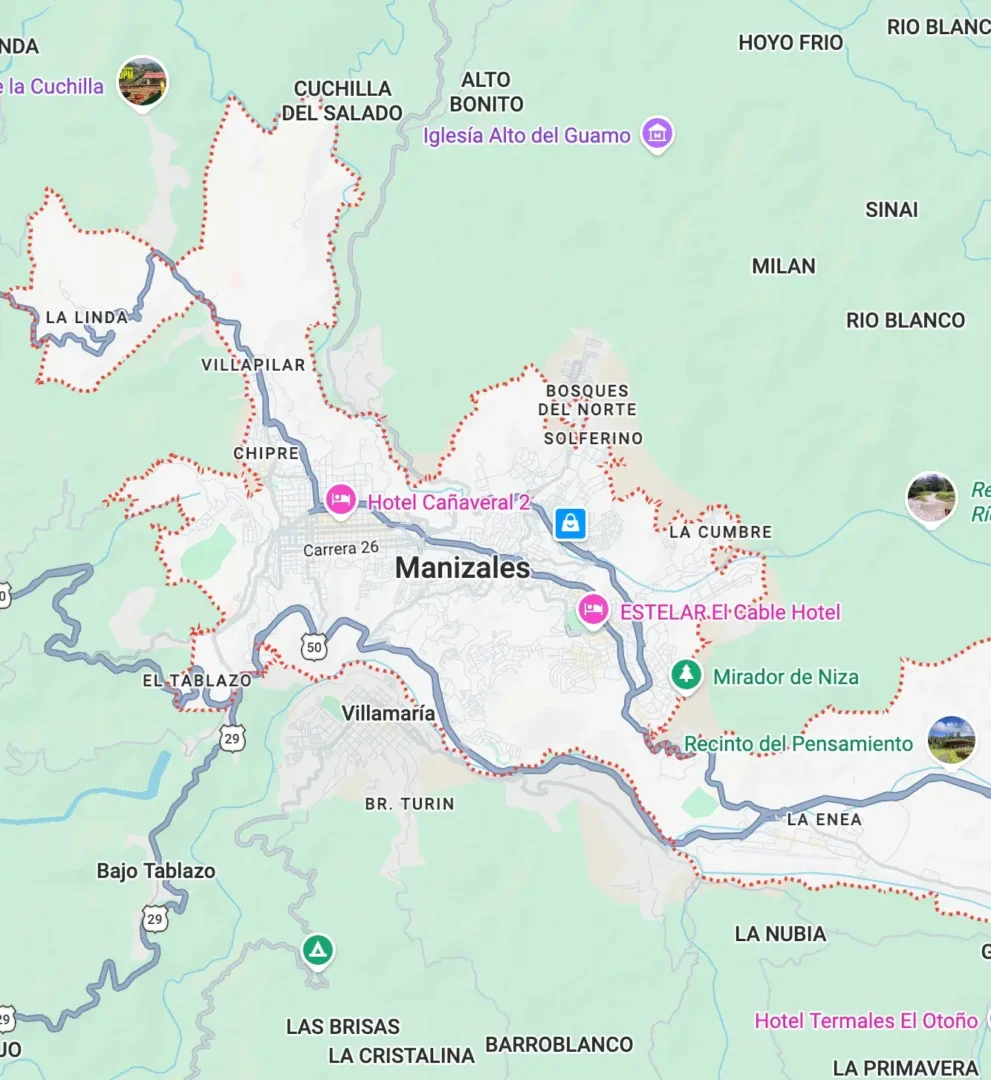The width and height of the screenshot is (991, 1080).
Task: Click the Hotel Cañaveral 2 pink bed icon
Action: click(x=340, y=499)
